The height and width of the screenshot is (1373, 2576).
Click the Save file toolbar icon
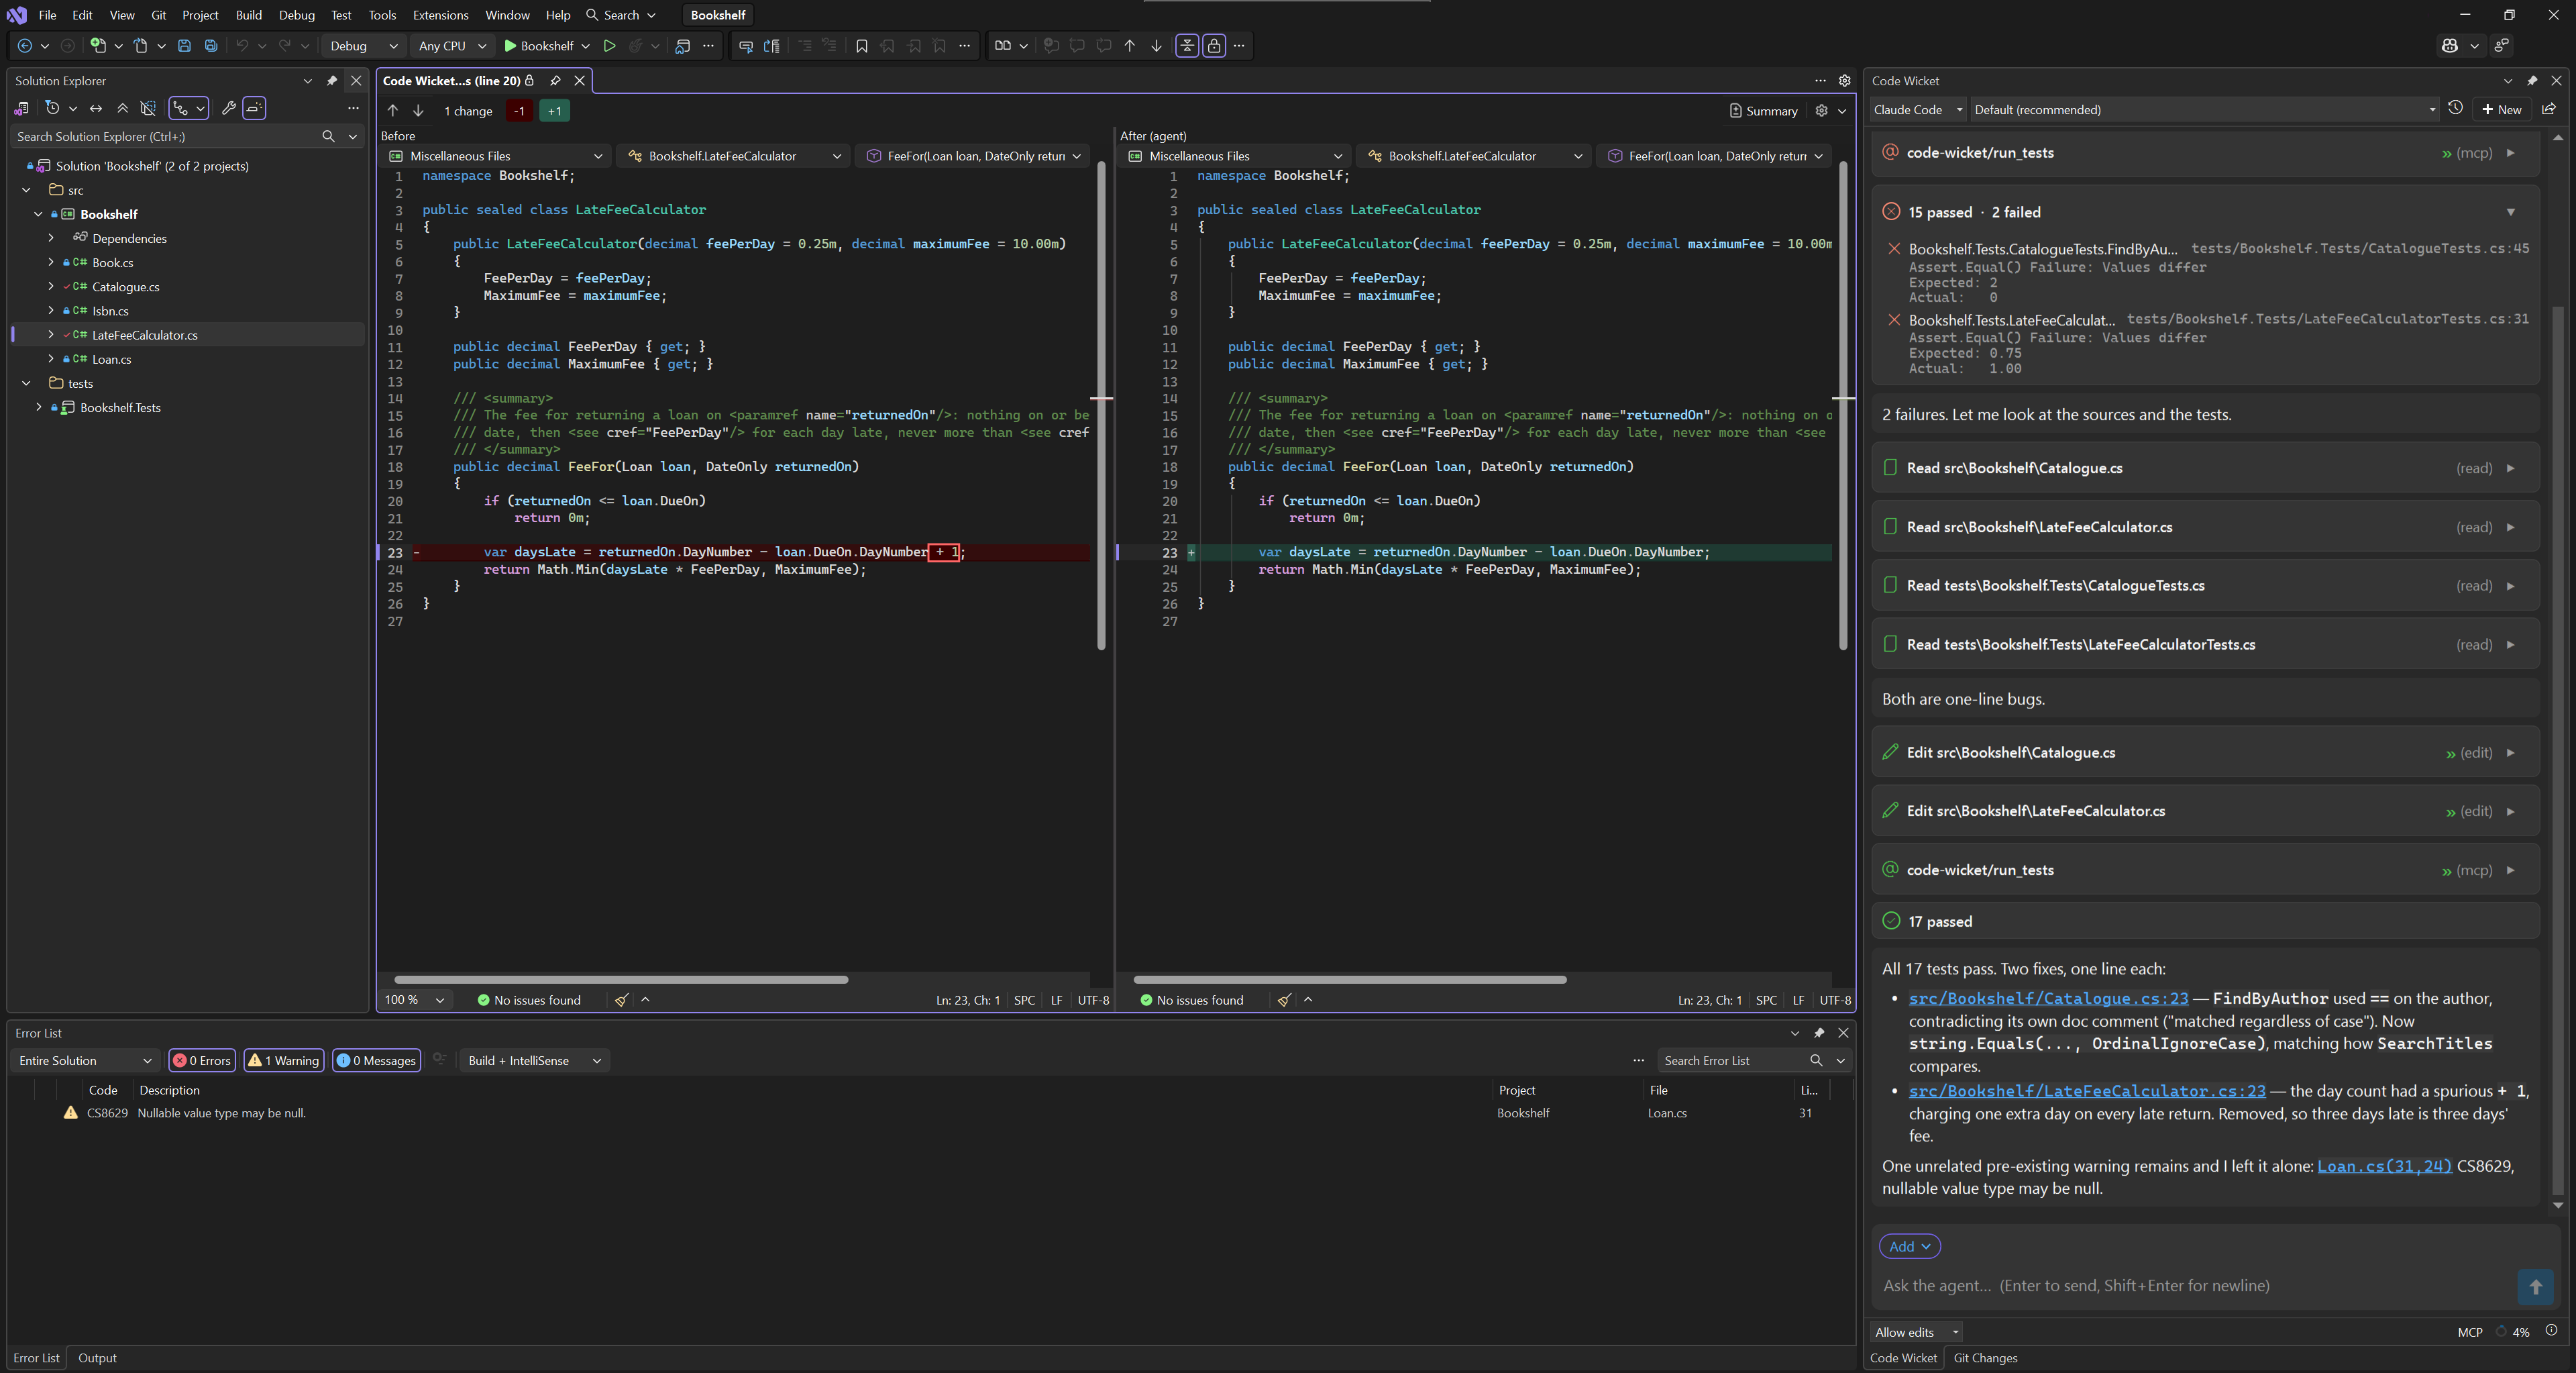[x=184, y=45]
